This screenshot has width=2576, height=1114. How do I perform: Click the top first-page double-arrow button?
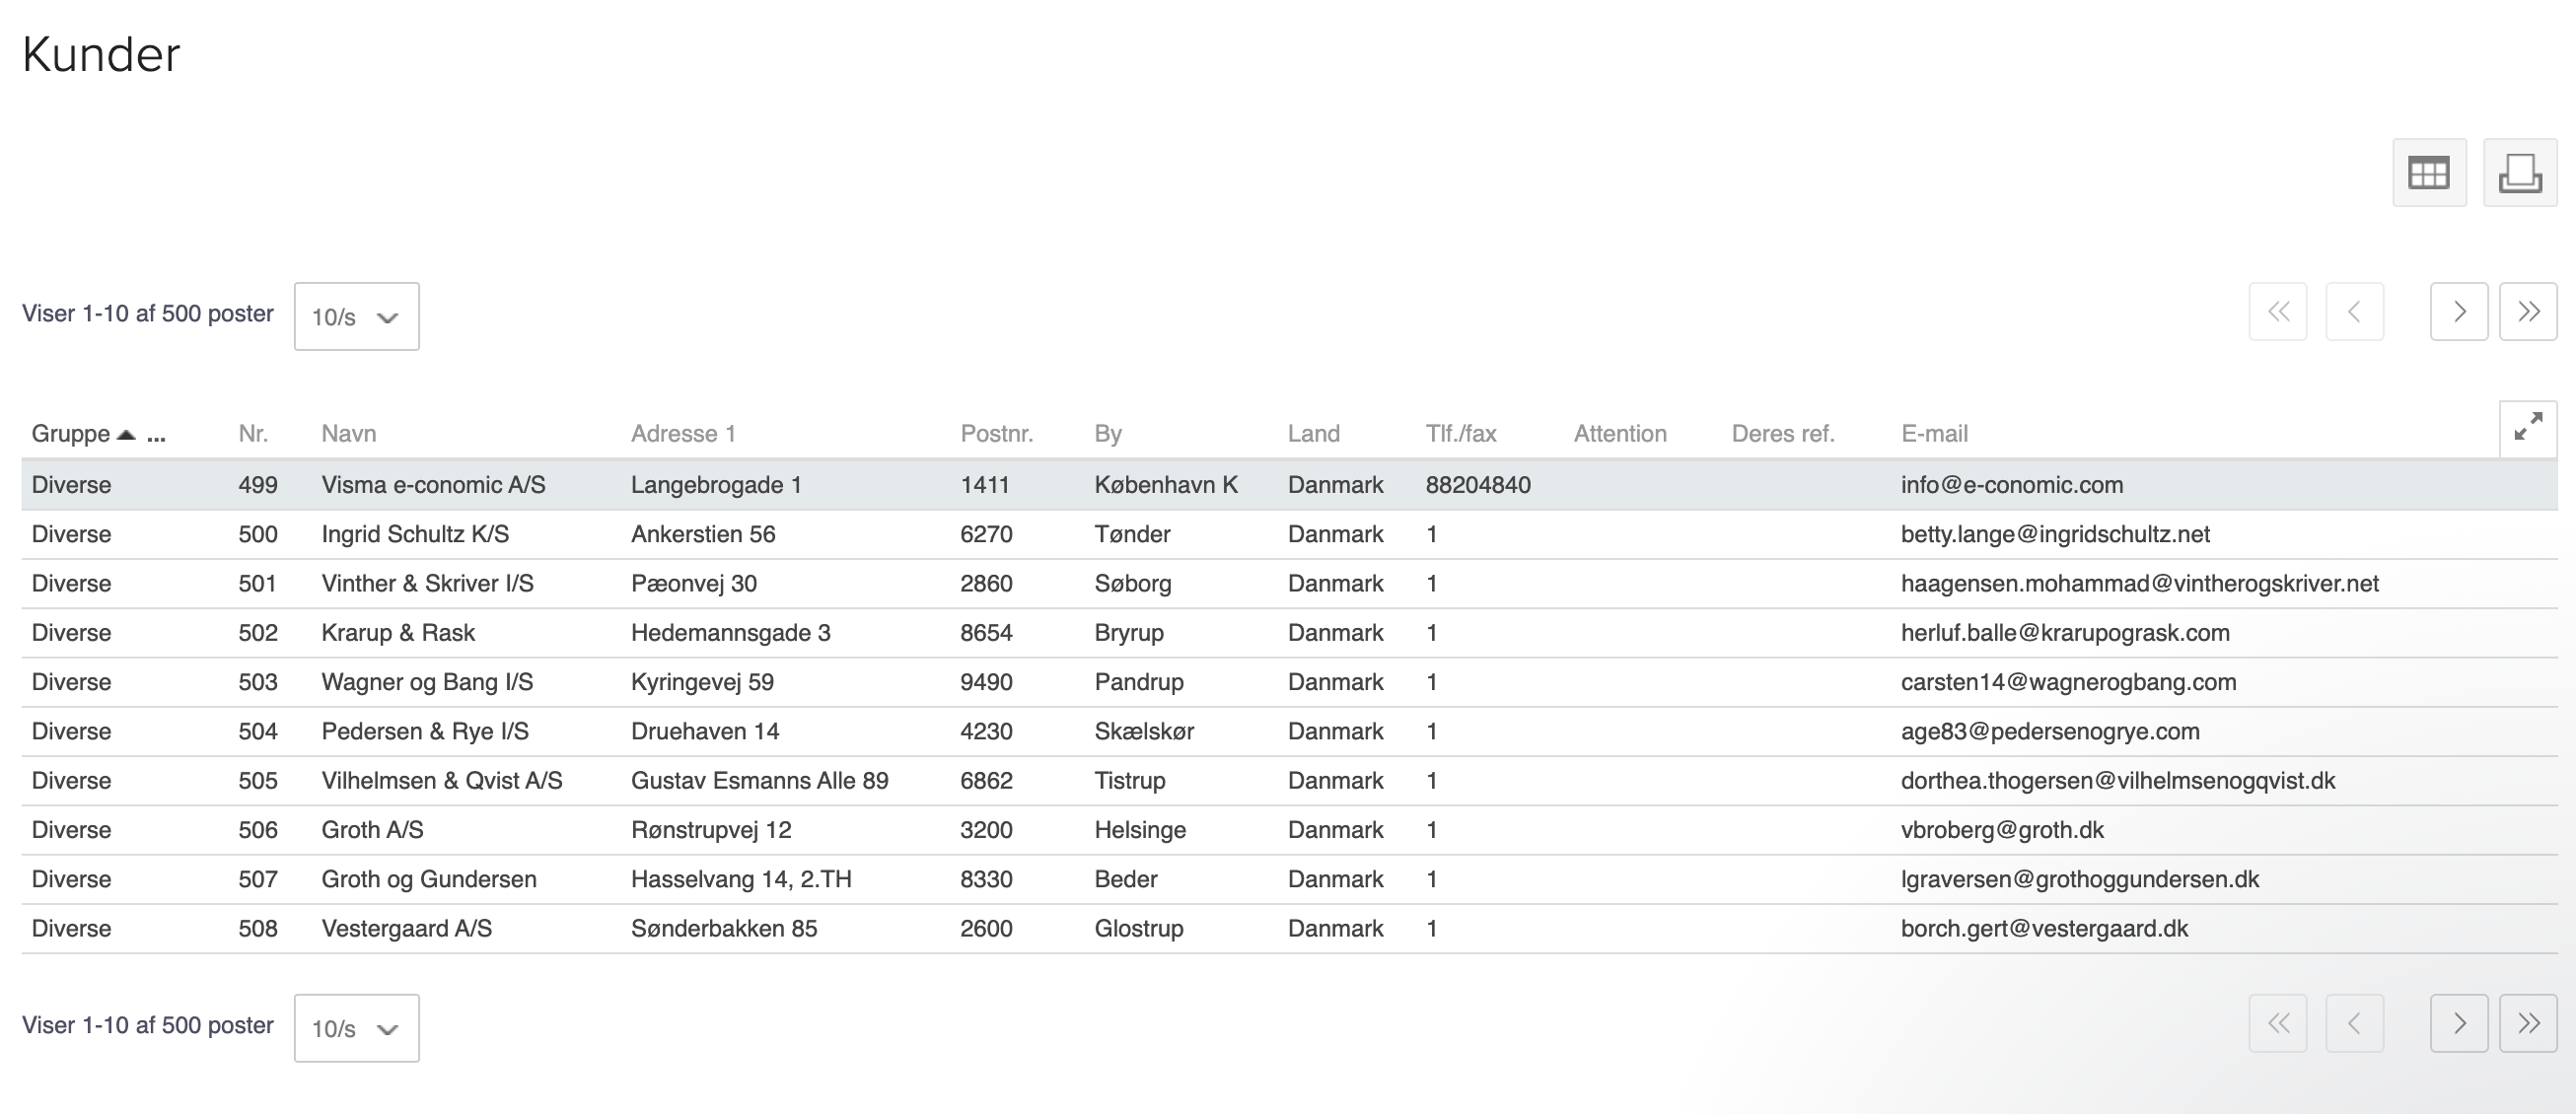click(x=2277, y=312)
